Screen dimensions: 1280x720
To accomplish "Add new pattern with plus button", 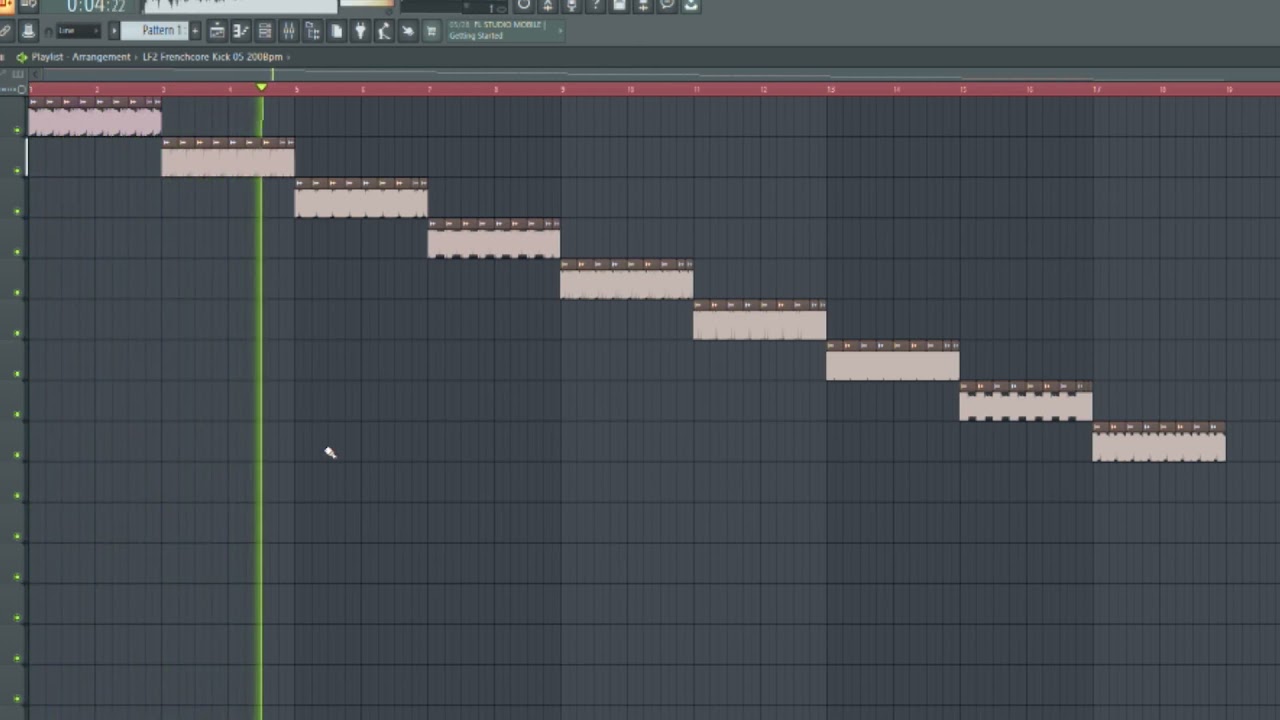I will [195, 31].
